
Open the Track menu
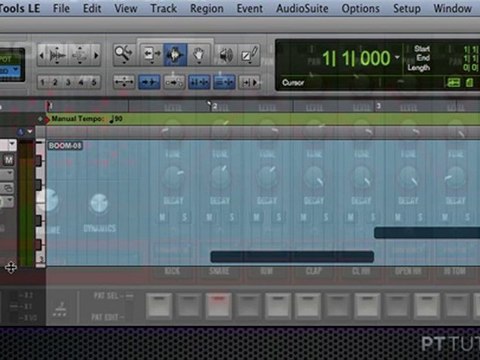click(x=163, y=8)
